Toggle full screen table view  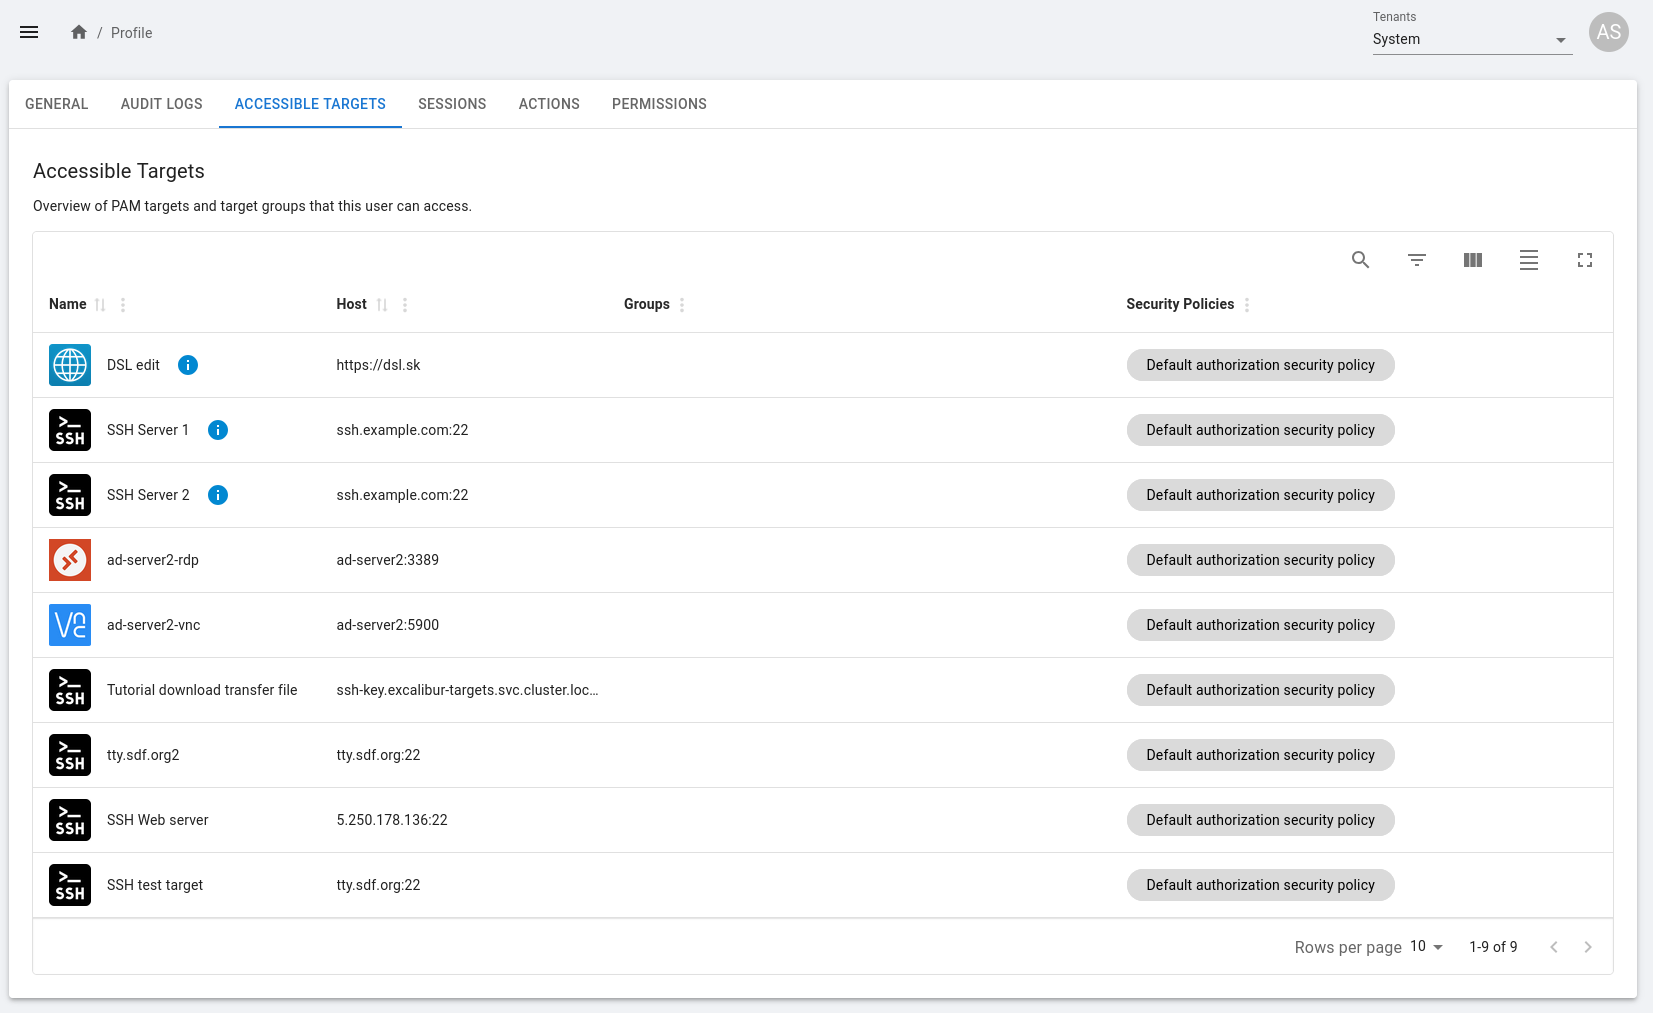pos(1584,260)
